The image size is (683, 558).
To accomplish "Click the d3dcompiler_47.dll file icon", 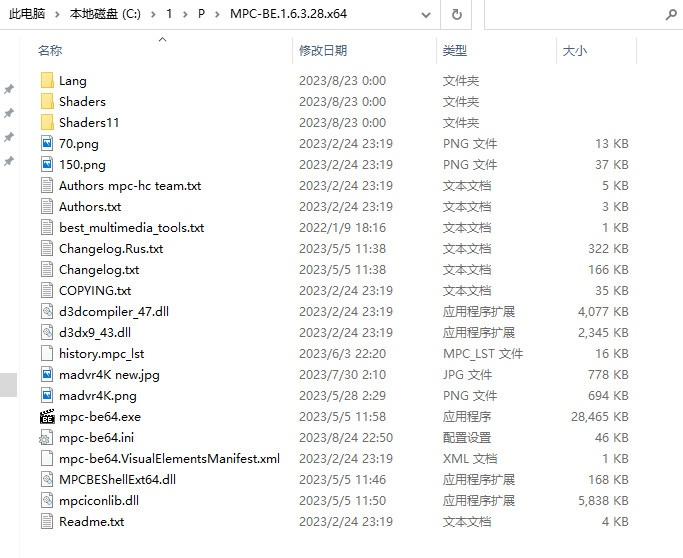I will point(47,311).
